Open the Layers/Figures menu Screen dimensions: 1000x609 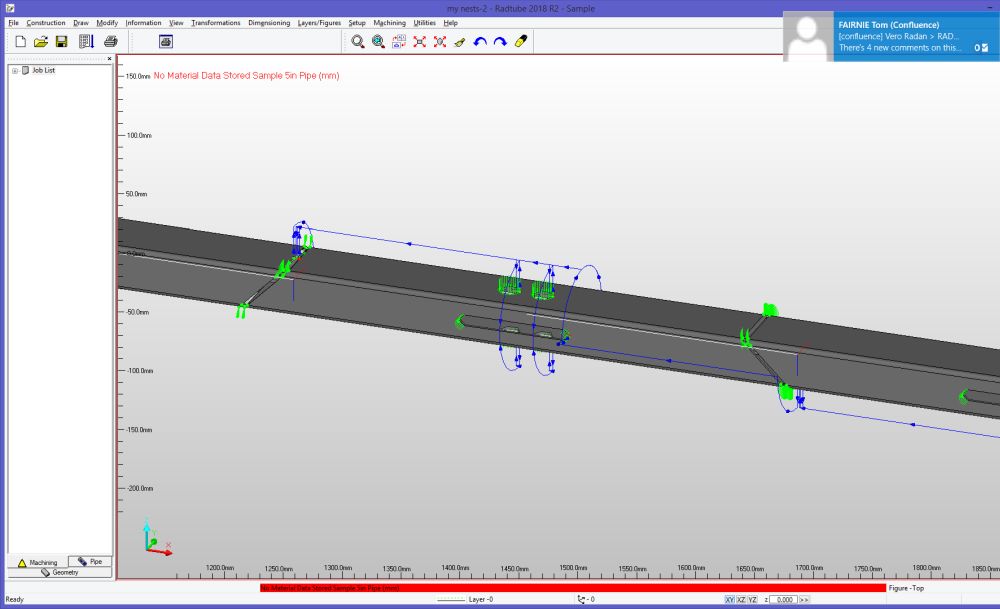click(319, 22)
